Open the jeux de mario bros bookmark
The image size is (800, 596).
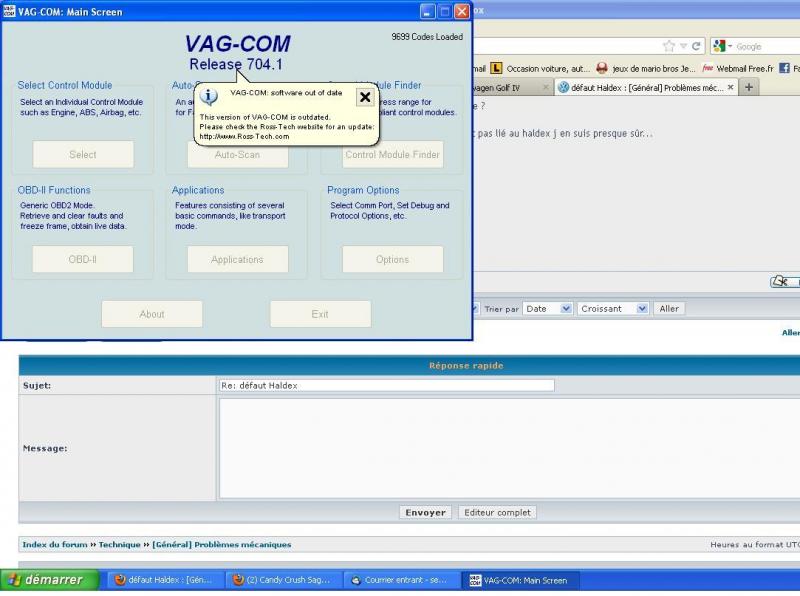[x=646, y=68]
